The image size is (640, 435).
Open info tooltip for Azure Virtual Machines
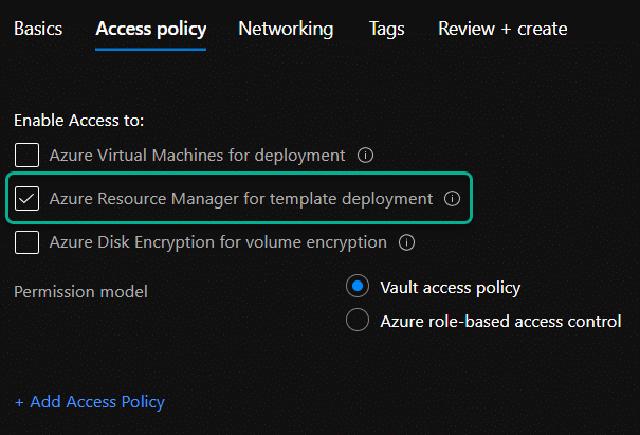click(x=365, y=155)
